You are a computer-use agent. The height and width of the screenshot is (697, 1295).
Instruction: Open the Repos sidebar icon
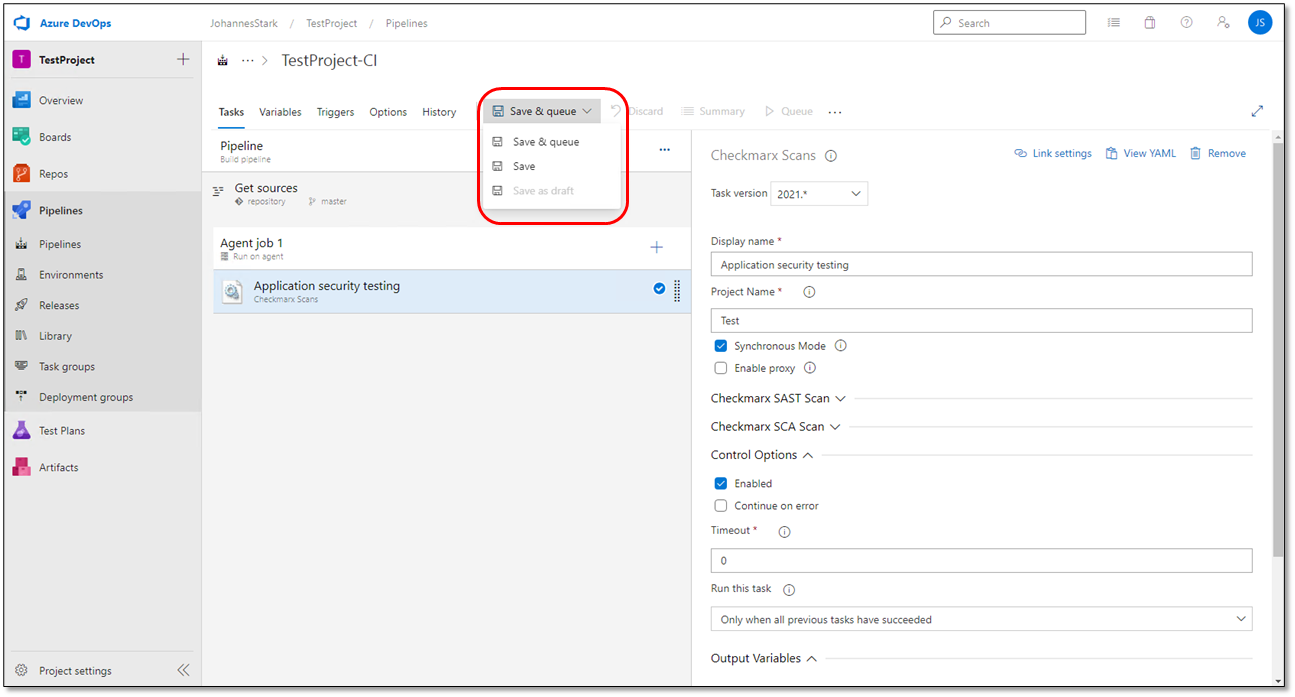click(x=22, y=174)
